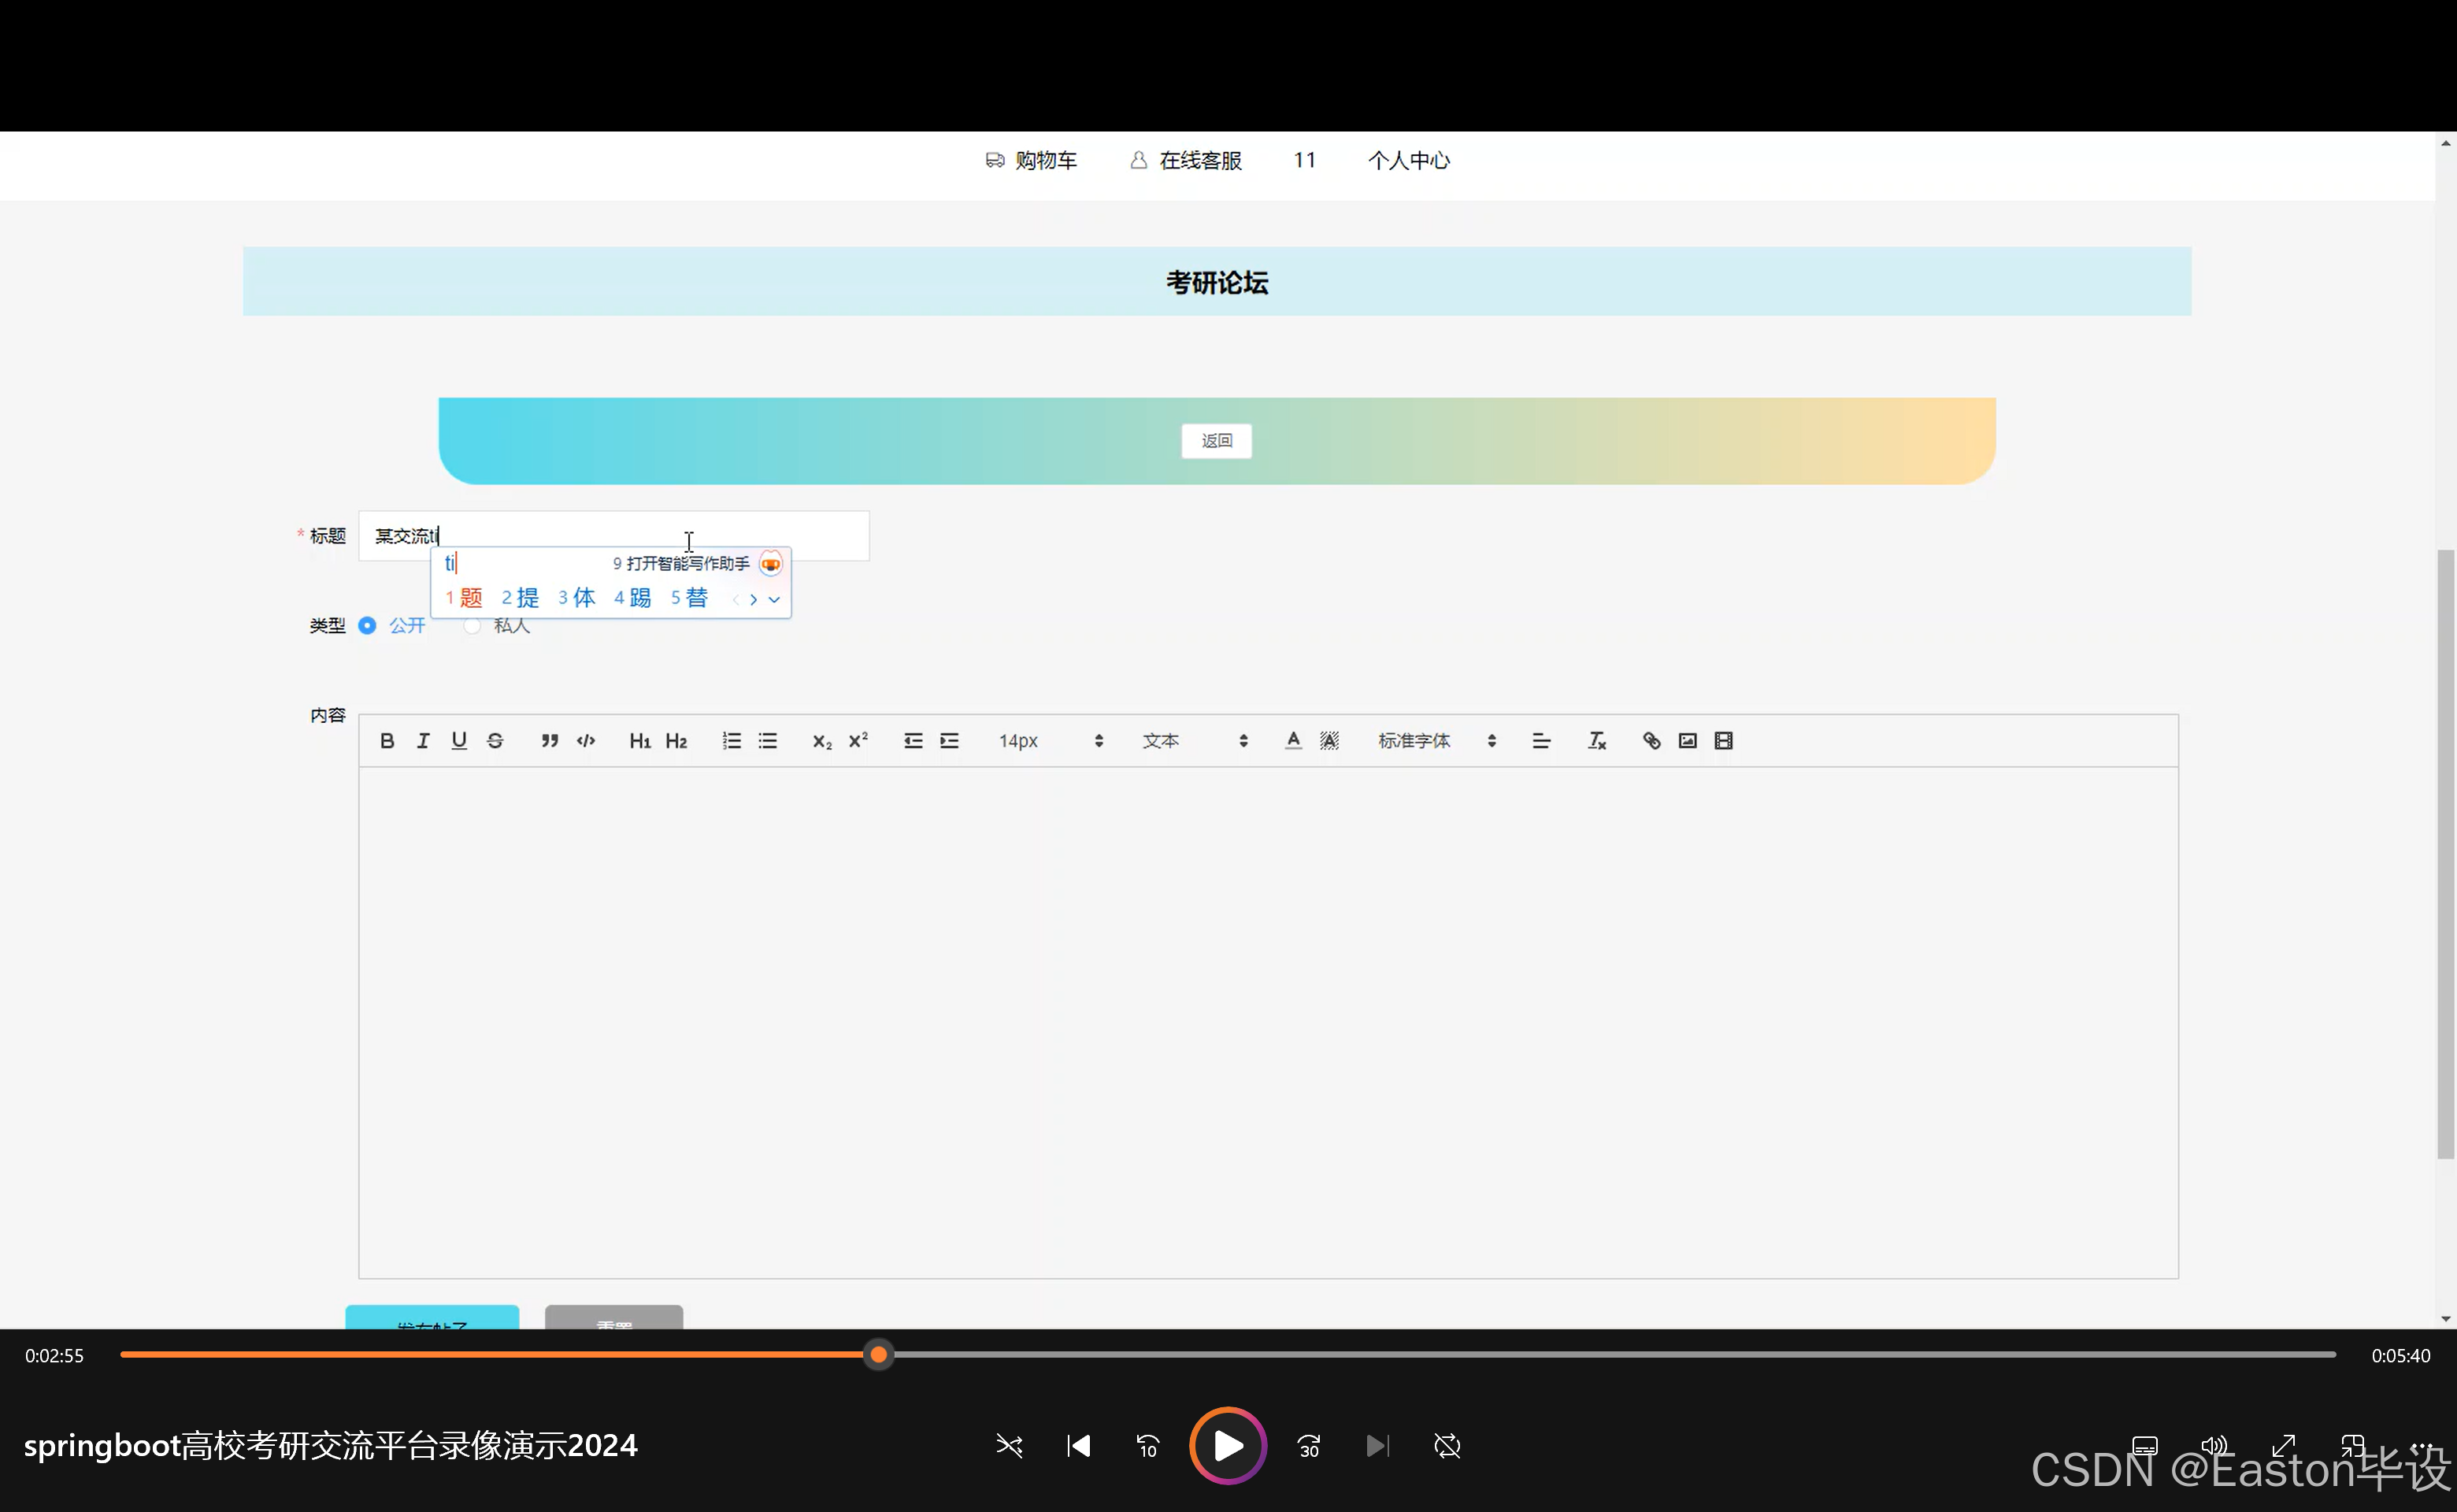Select the 私人 type radio button
2457x1512 pixels.
(472, 625)
